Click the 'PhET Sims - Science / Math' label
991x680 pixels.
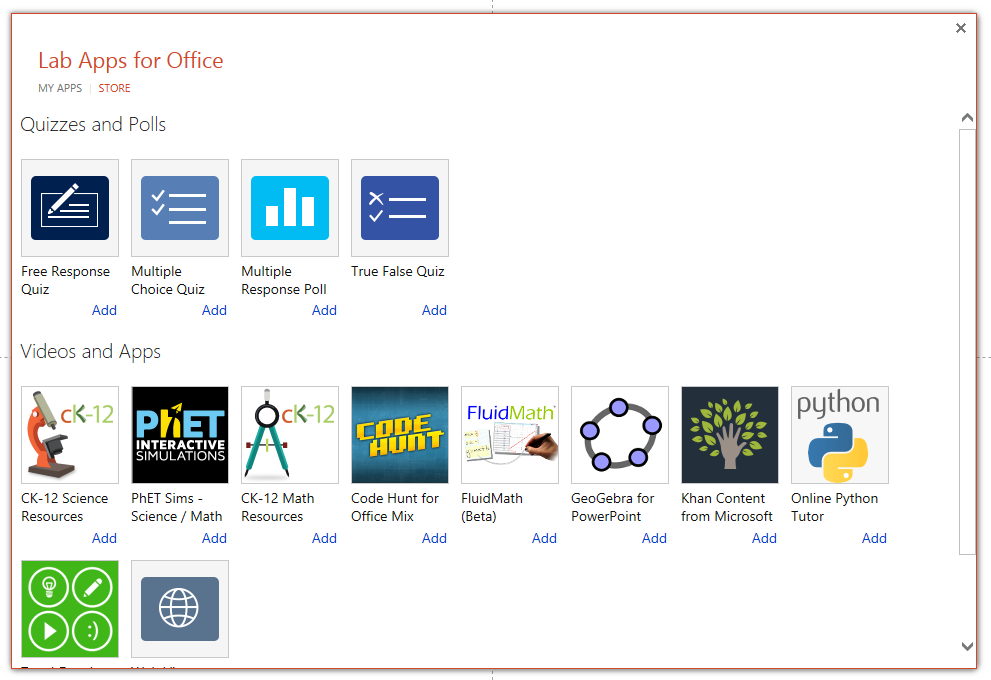(x=176, y=507)
